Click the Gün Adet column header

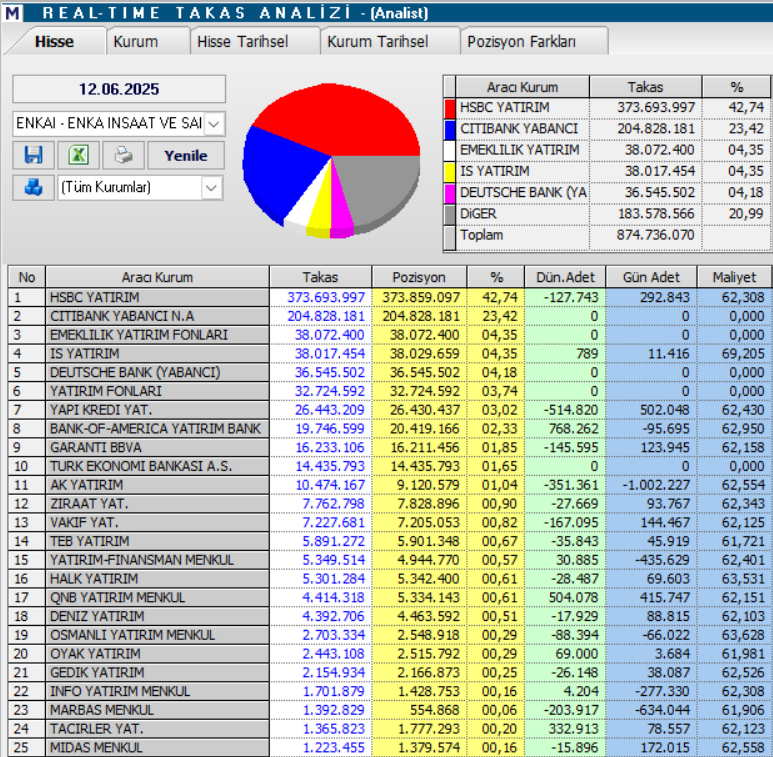651,277
